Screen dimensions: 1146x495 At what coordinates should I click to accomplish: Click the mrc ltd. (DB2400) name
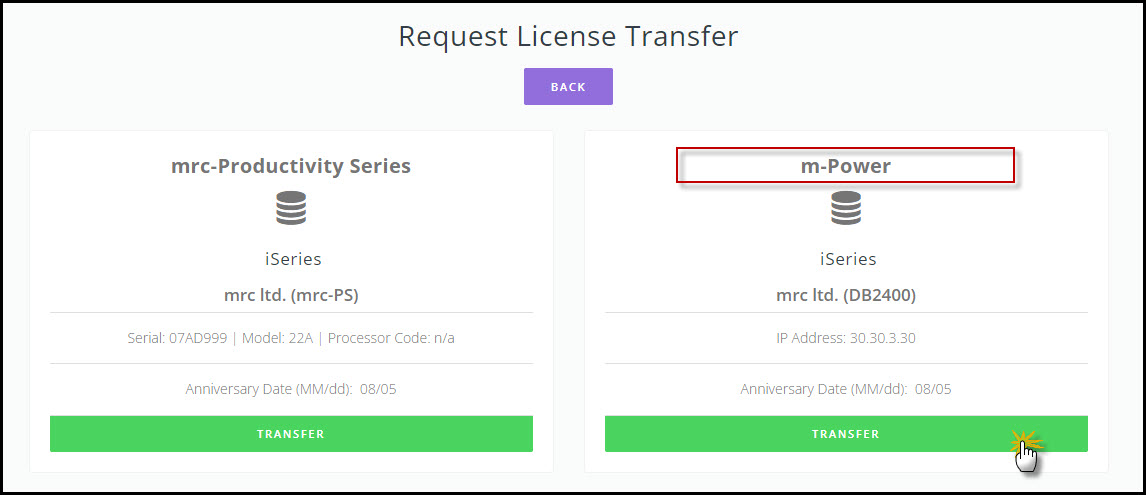846,295
